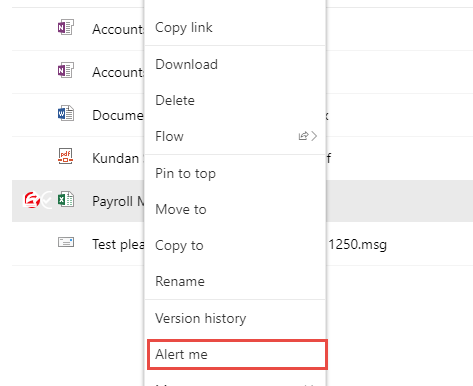Open the Test plea message file name

(x=118, y=244)
